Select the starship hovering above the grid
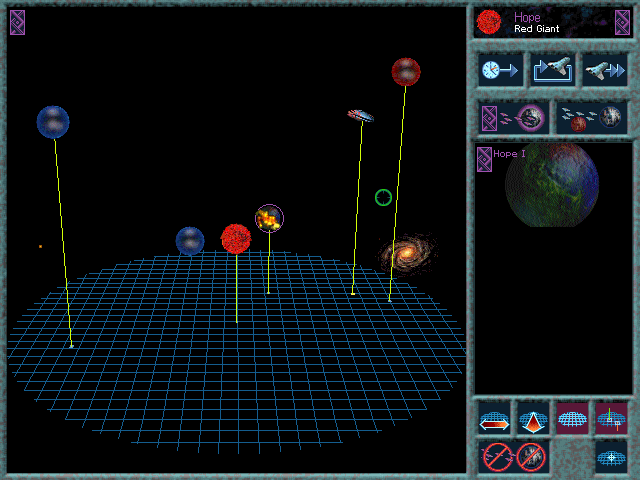The width and height of the screenshot is (640, 480). 360,116
